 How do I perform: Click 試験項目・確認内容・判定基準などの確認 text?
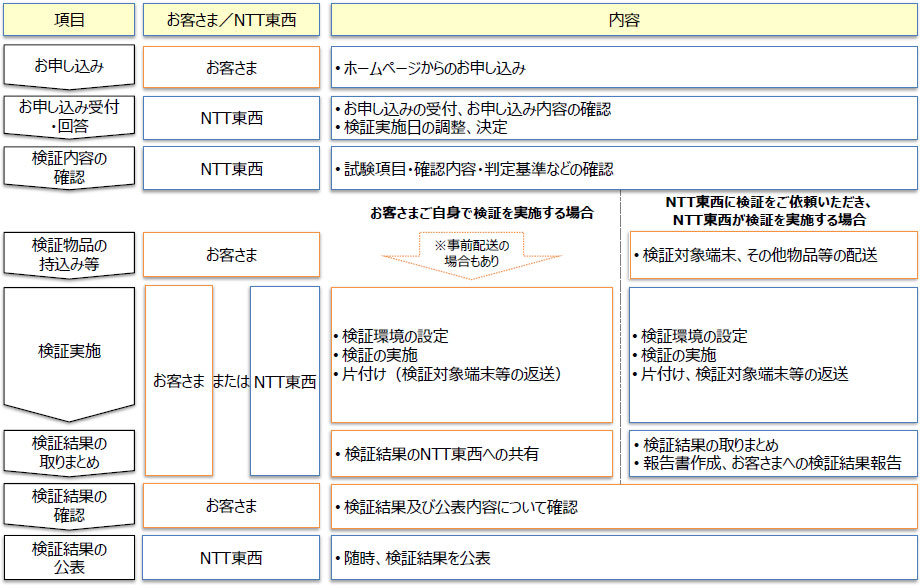tap(478, 169)
